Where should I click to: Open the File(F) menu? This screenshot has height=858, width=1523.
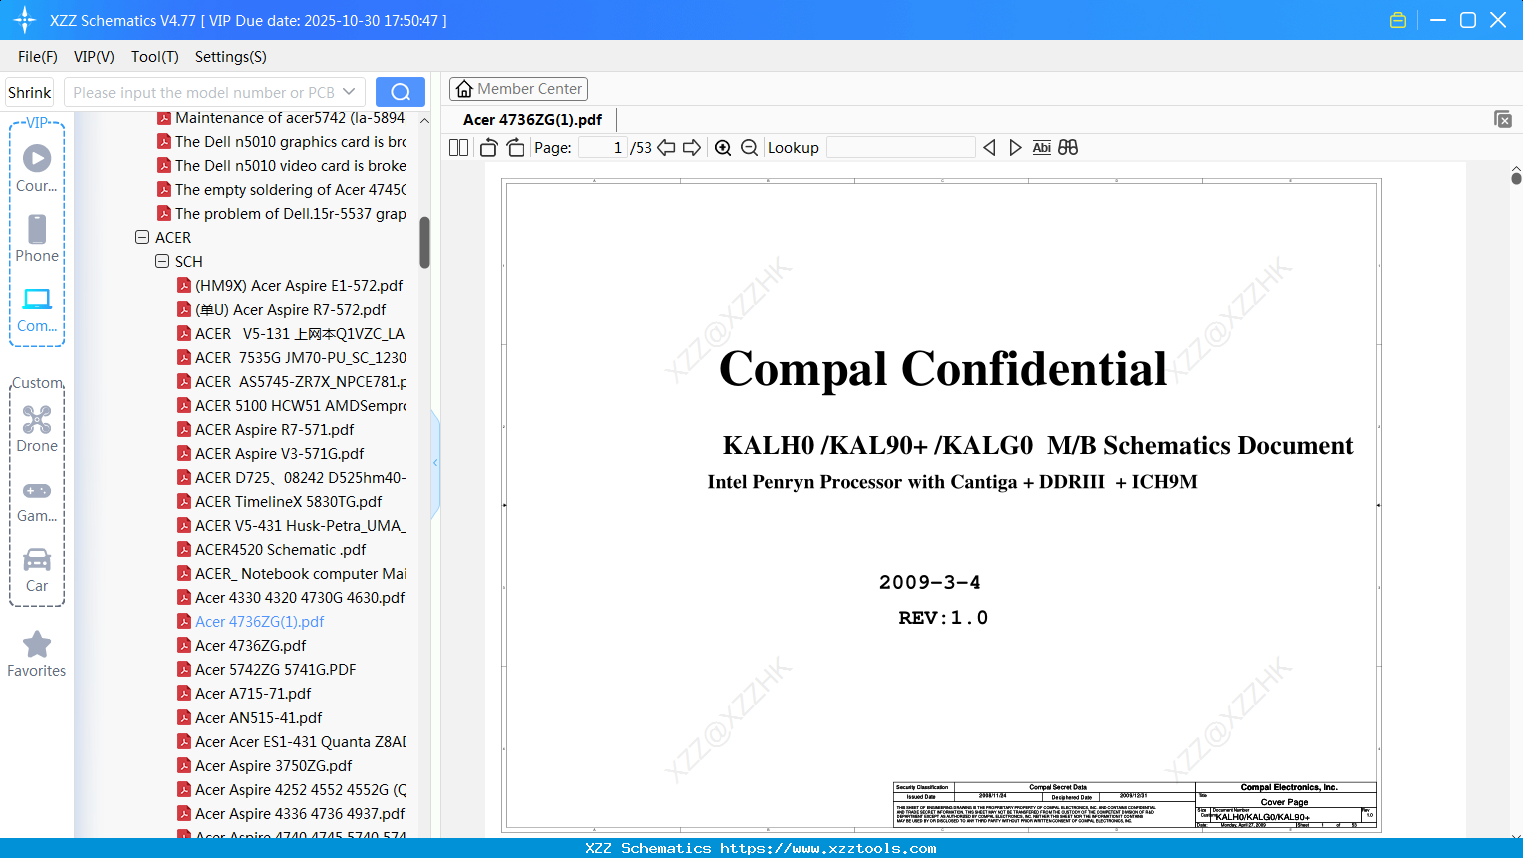[x=38, y=57]
